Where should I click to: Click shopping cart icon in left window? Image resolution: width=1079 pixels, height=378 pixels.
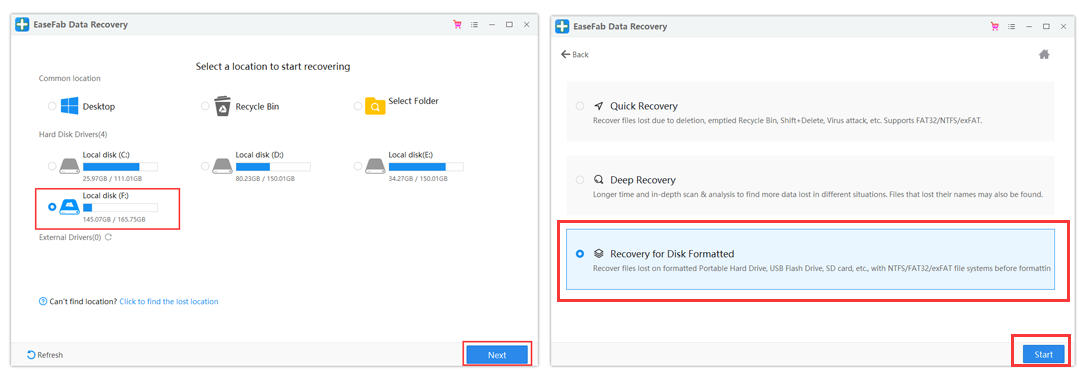coord(457,25)
